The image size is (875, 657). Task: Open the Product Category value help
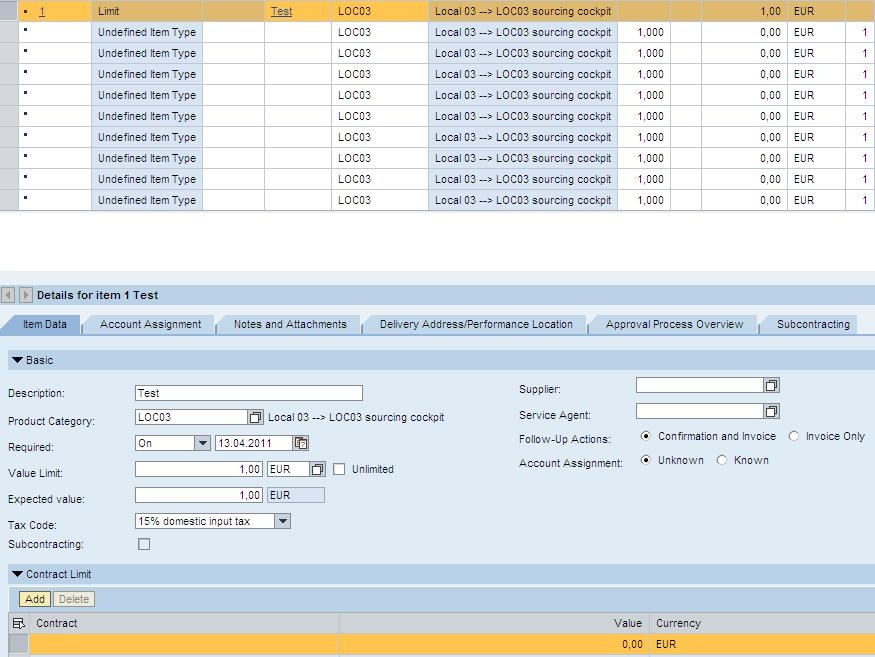255,417
